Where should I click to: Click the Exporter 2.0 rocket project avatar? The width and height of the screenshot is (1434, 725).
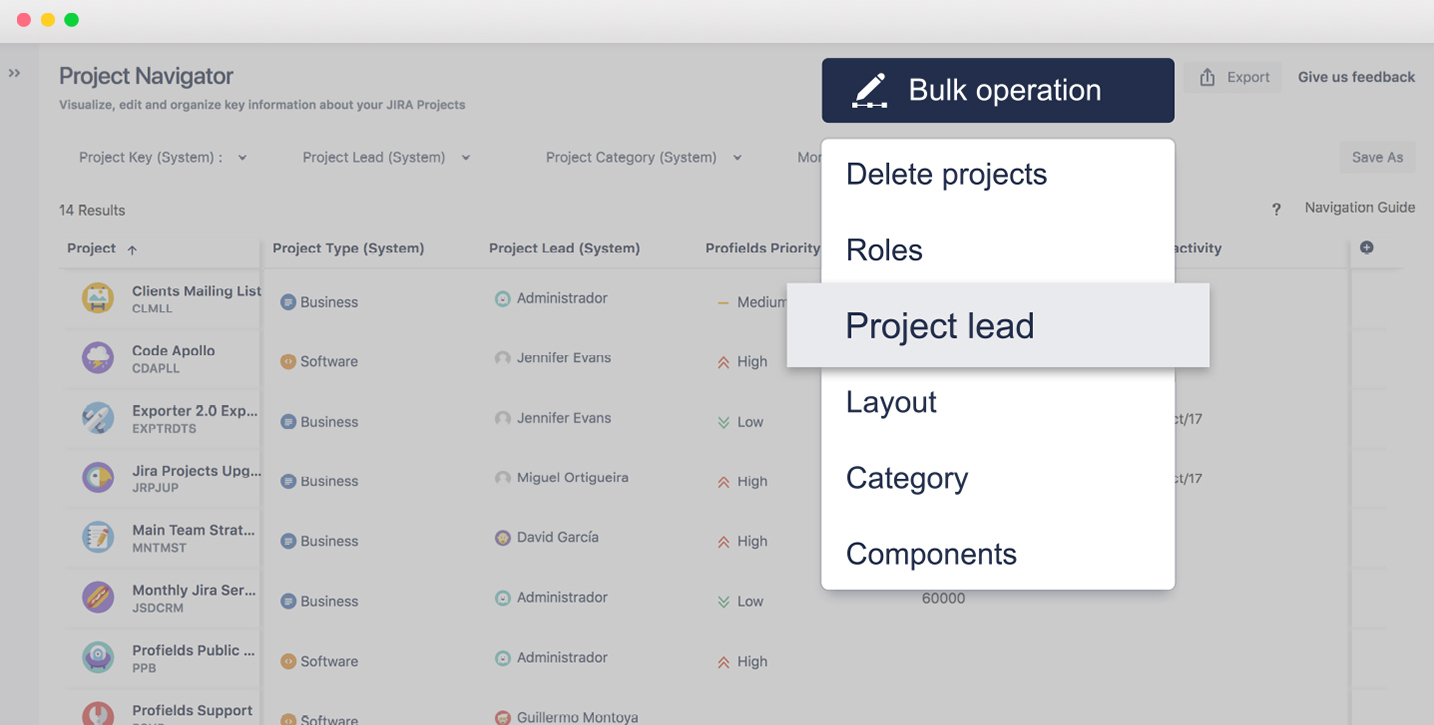click(x=98, y=418)
